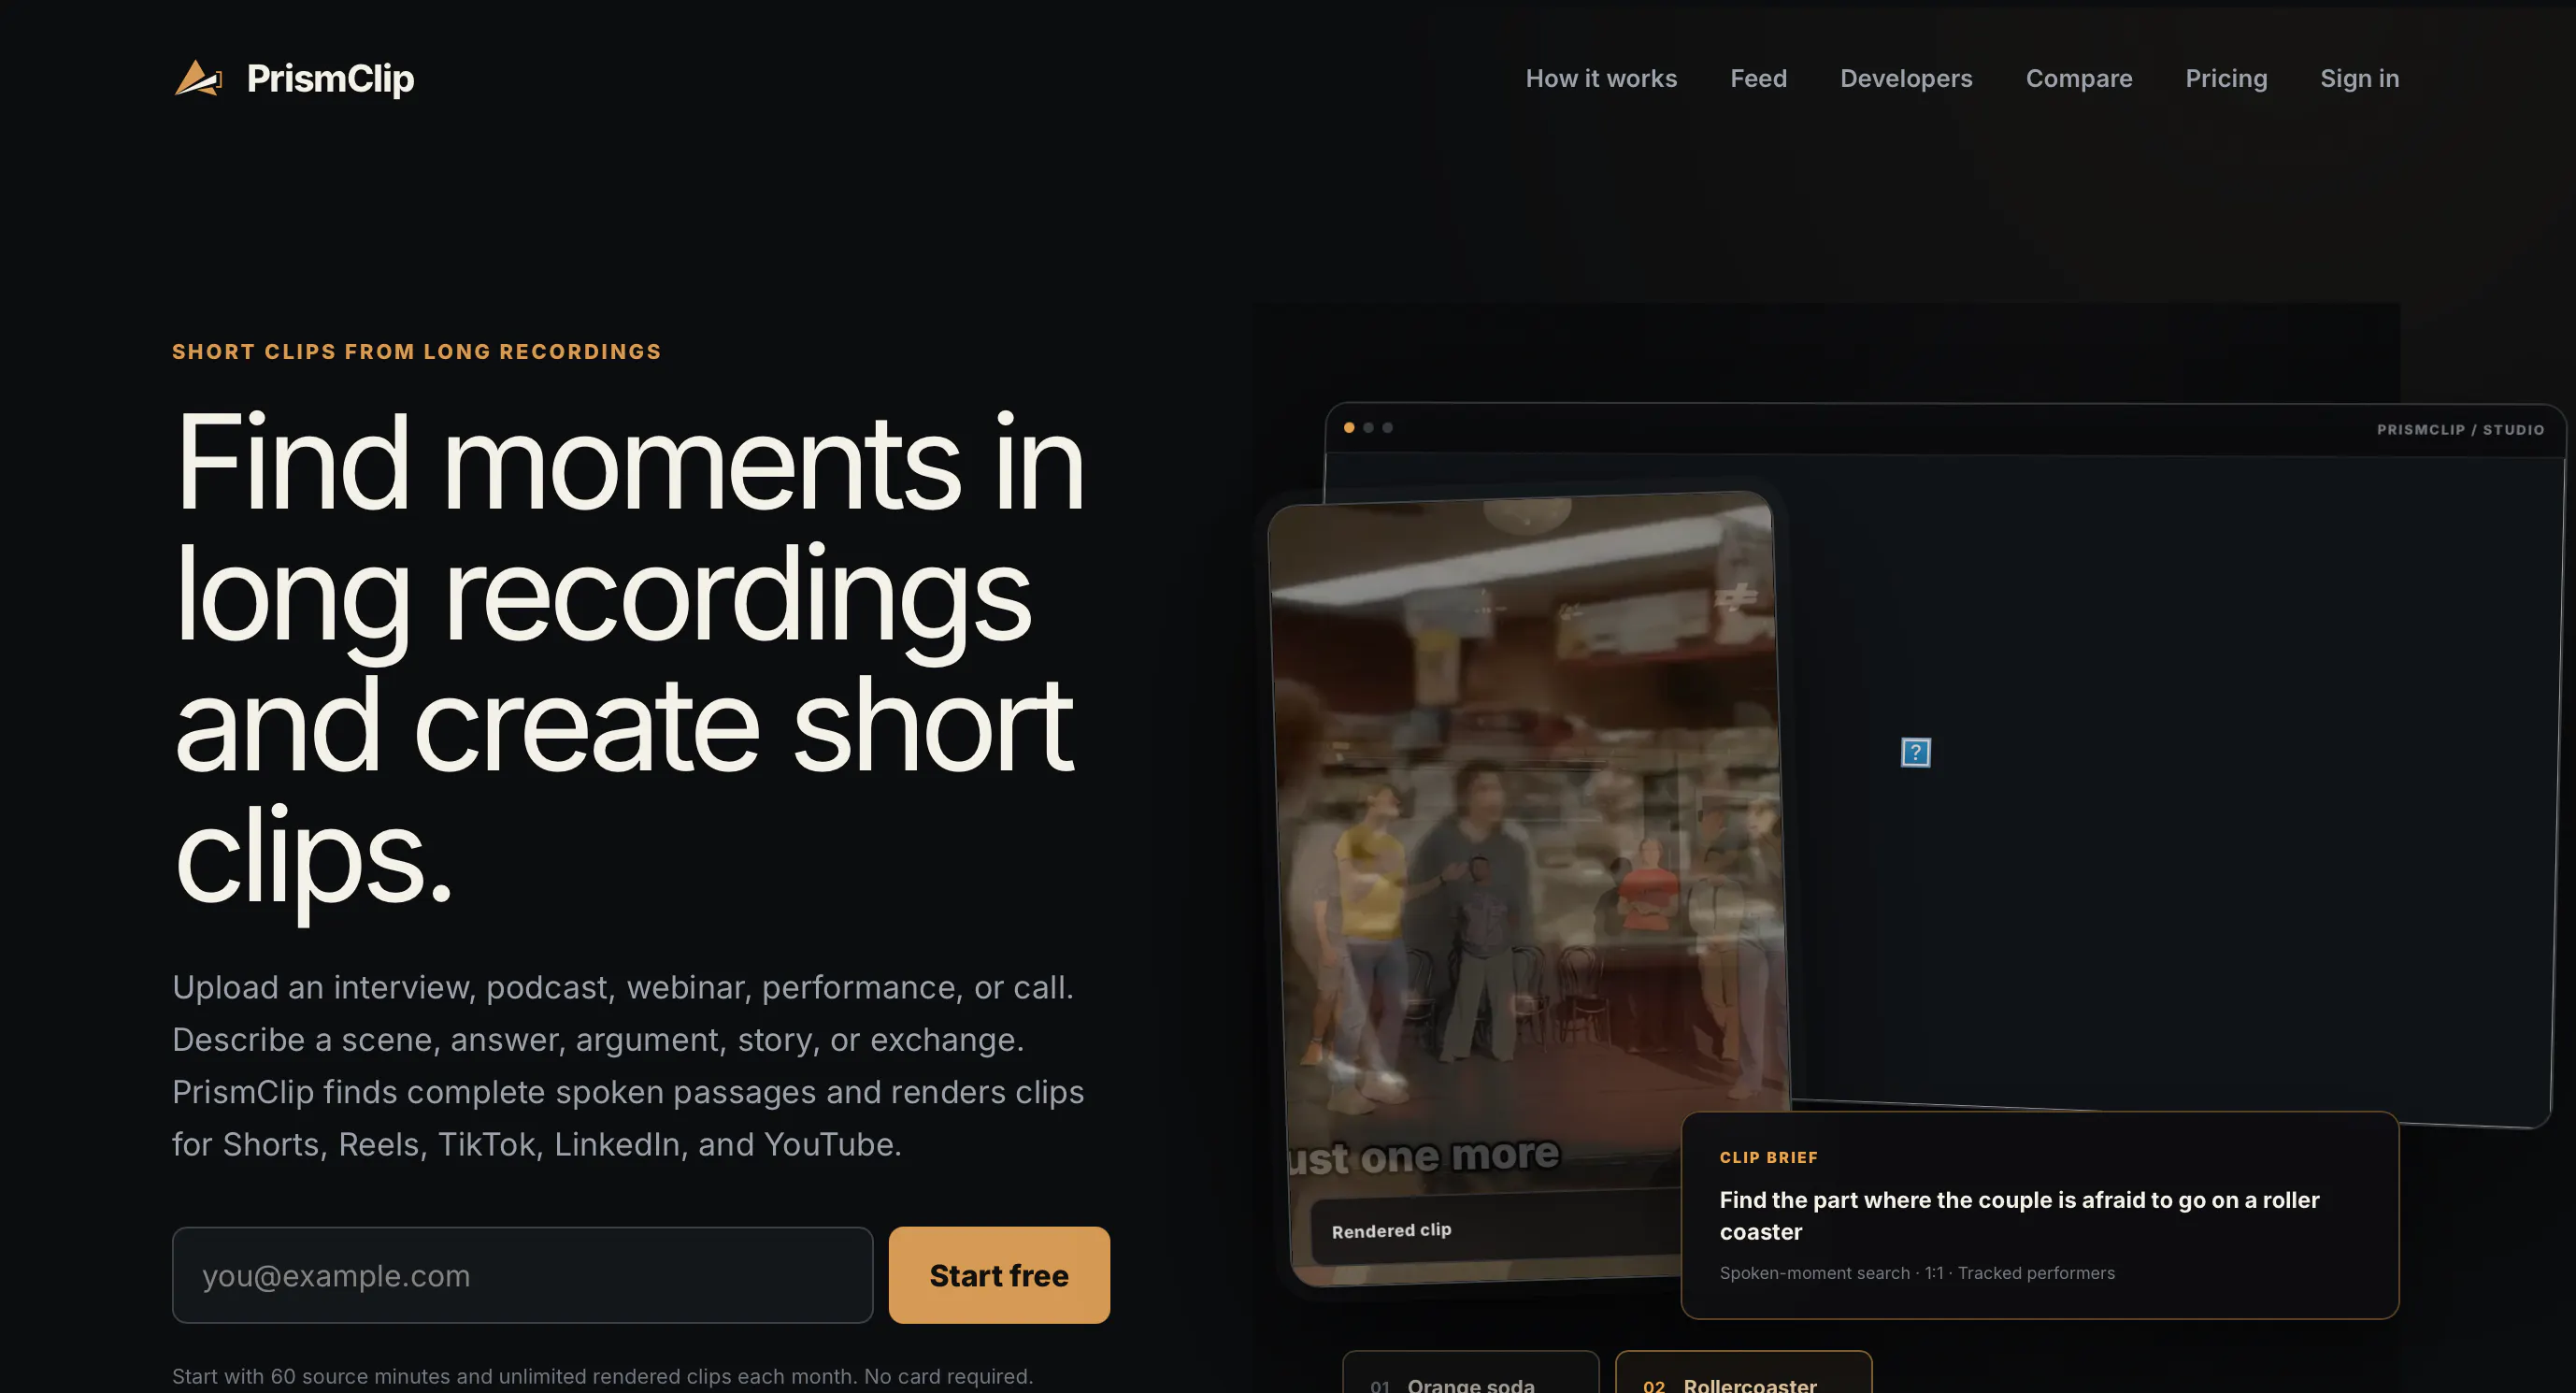Click the Sign in link
Viewport: 2576px width, 1393px height.
pyautogui.click(x=2359, y=78)
